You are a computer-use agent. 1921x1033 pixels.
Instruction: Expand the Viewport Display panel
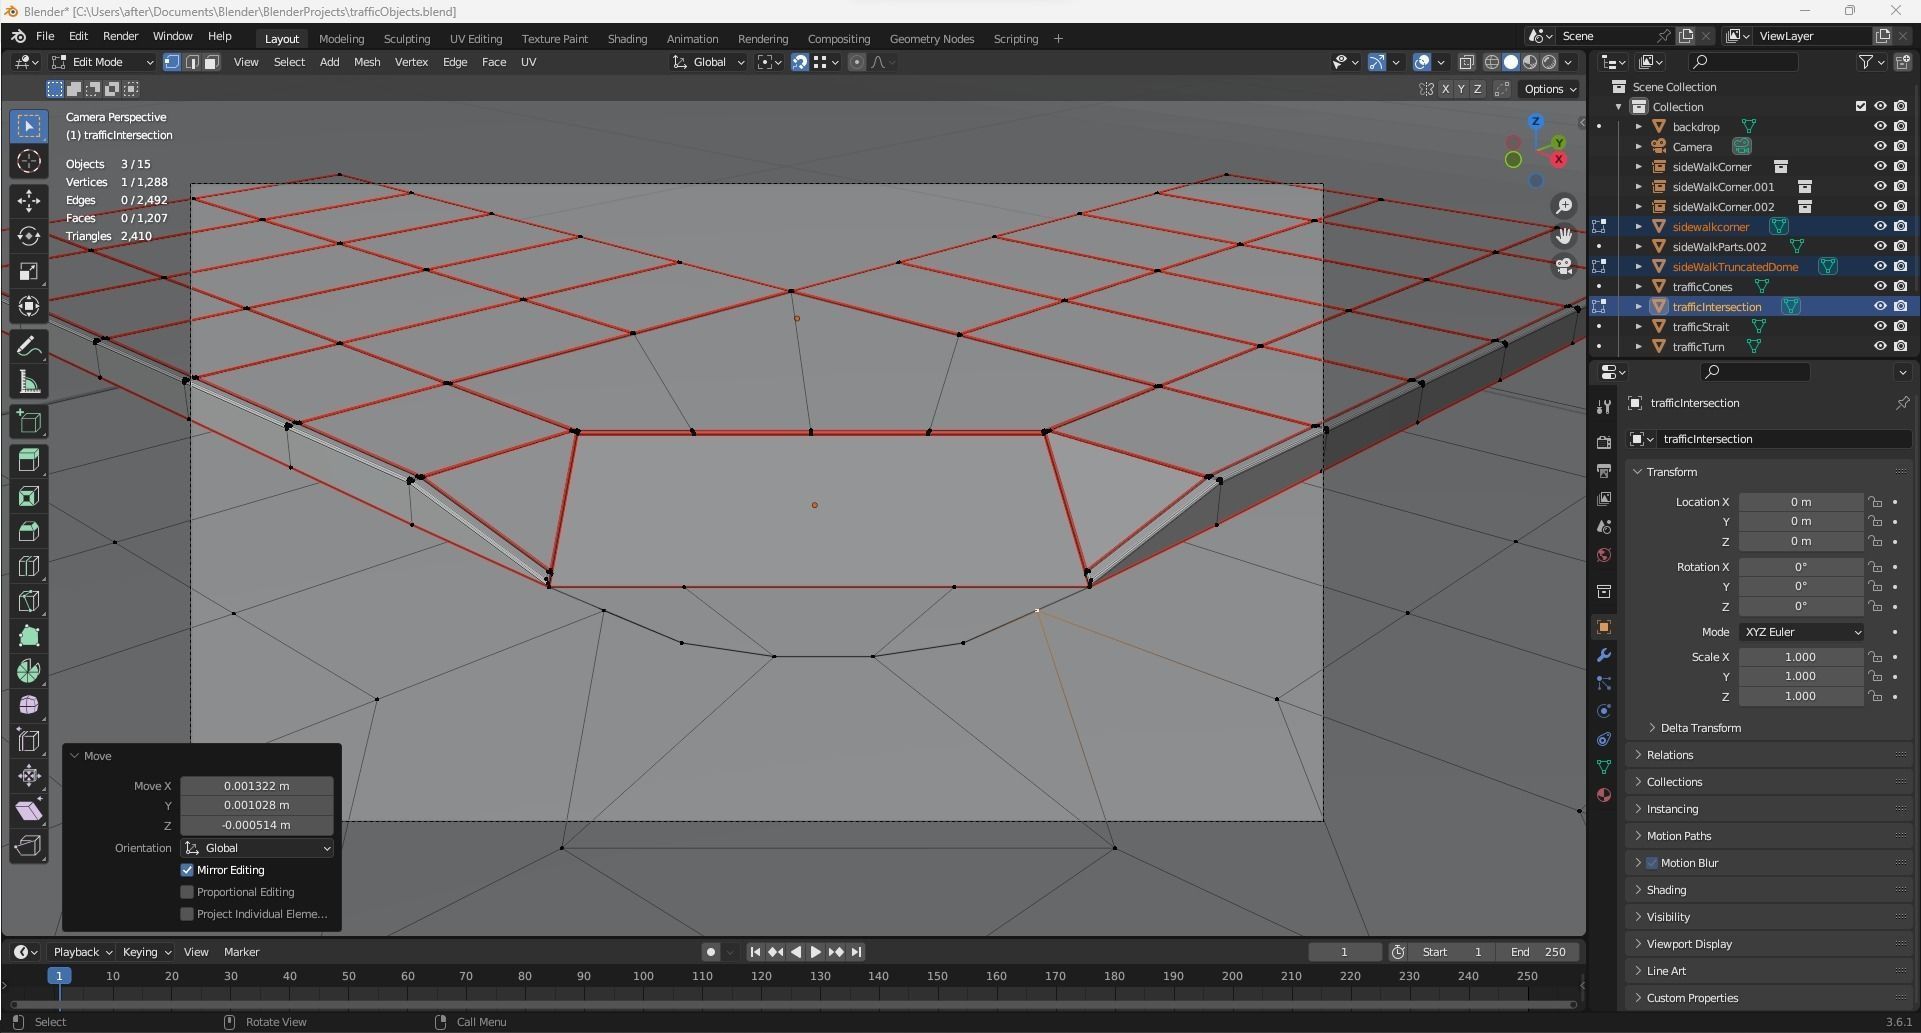click(x=1689, y=944)
